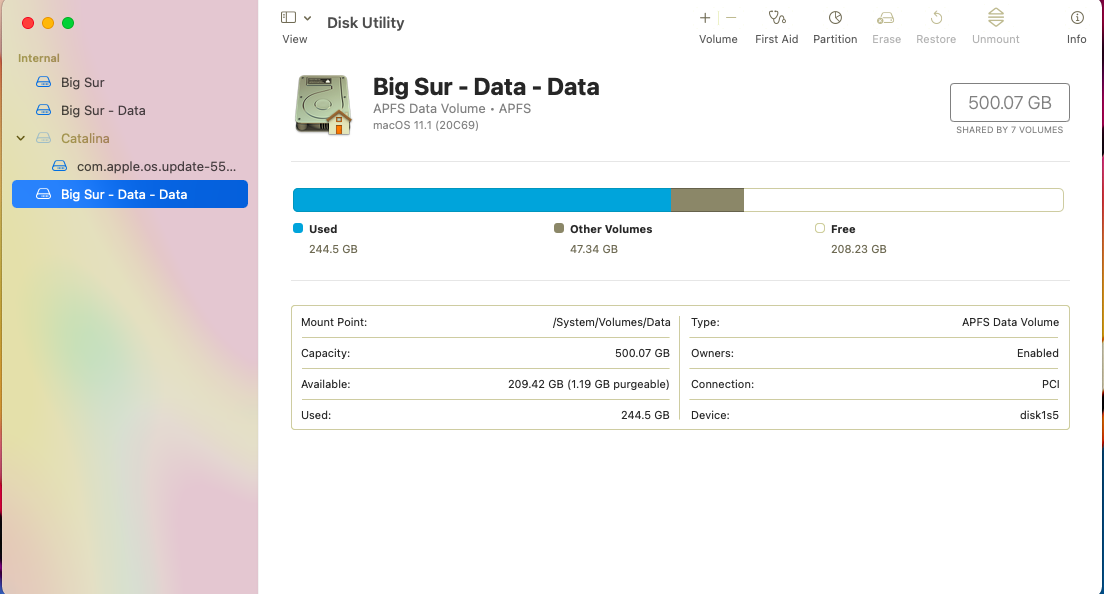Viewport: 1104px width, 594px height.
Task: Click the SHARED BY 7 VOLUMES caption
Action: coord(1010,129)
